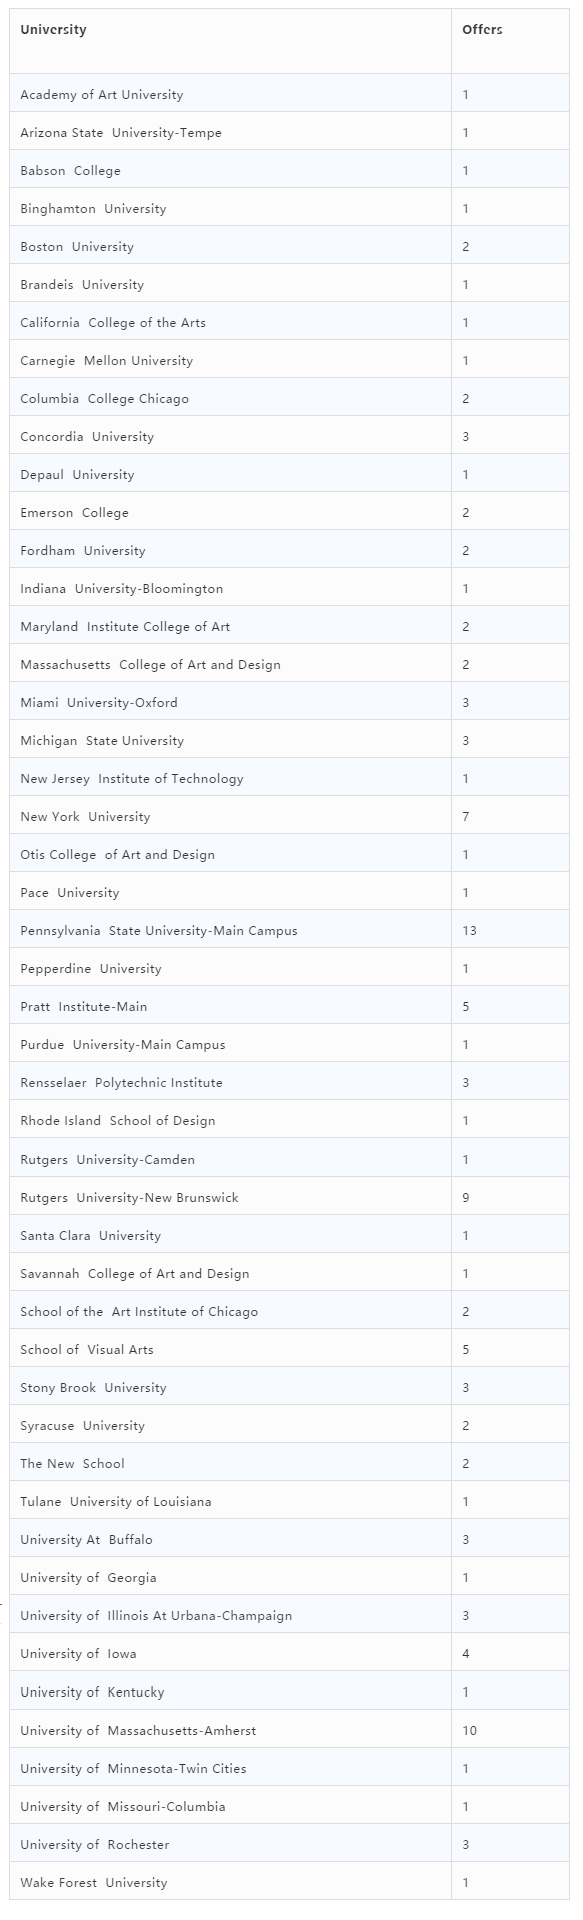583x1920 pixels.
Task: Select the Academy of Art University row
Action: pos(290,94)
